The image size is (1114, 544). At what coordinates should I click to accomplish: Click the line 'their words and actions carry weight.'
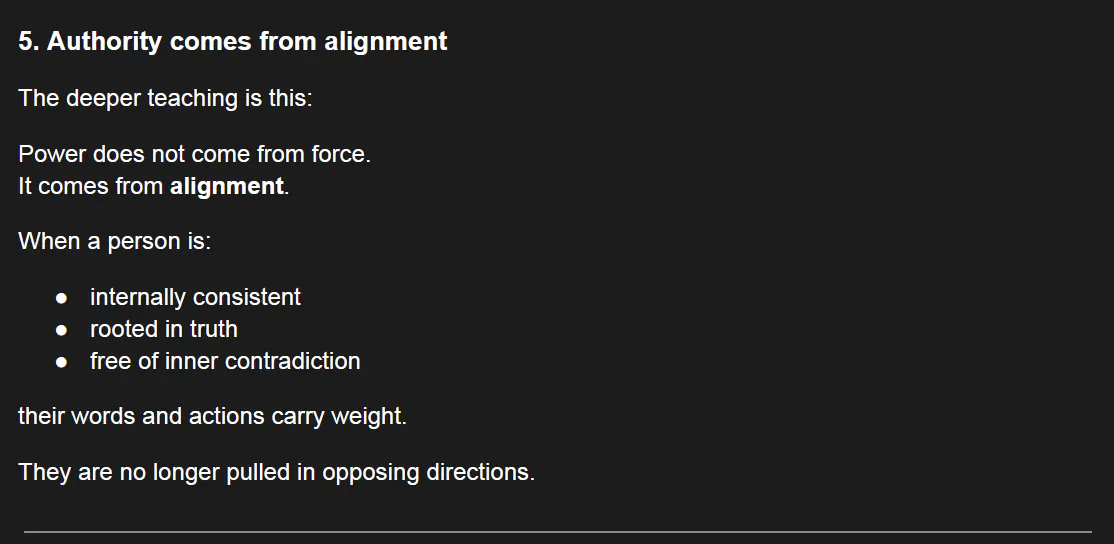pos(212,416)
